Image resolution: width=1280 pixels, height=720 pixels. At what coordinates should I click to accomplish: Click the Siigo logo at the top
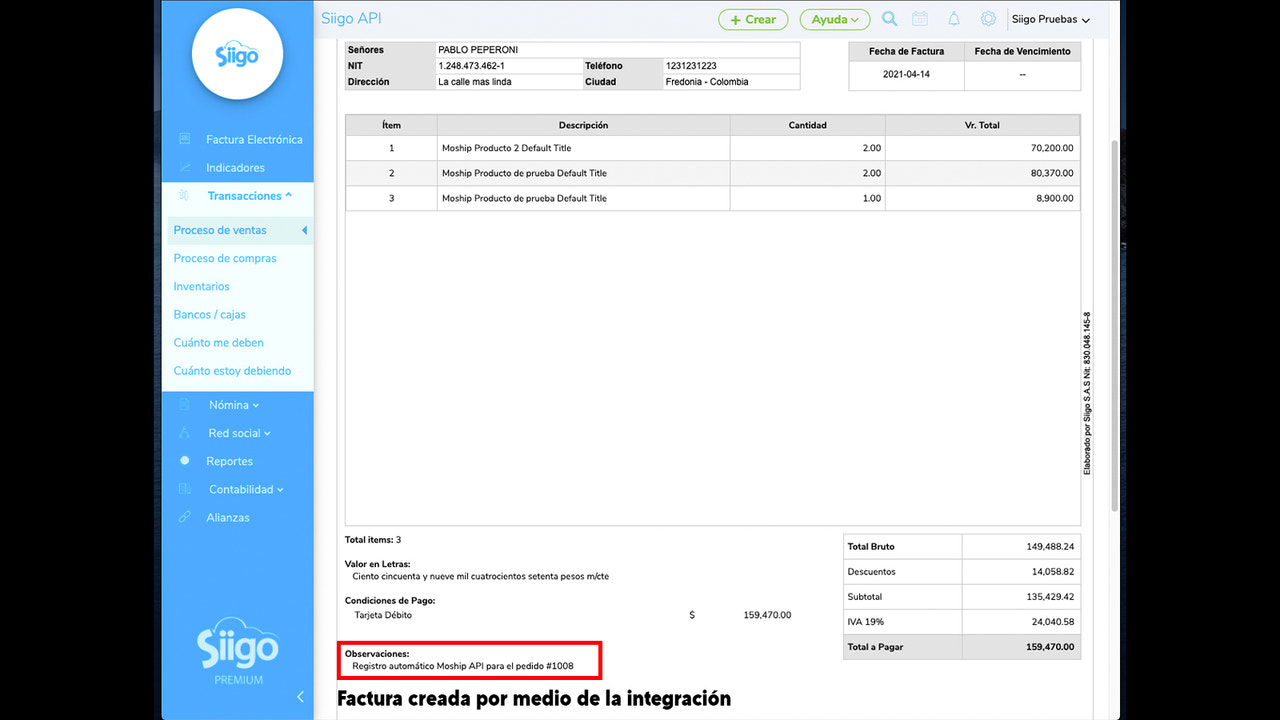point(236,53)
